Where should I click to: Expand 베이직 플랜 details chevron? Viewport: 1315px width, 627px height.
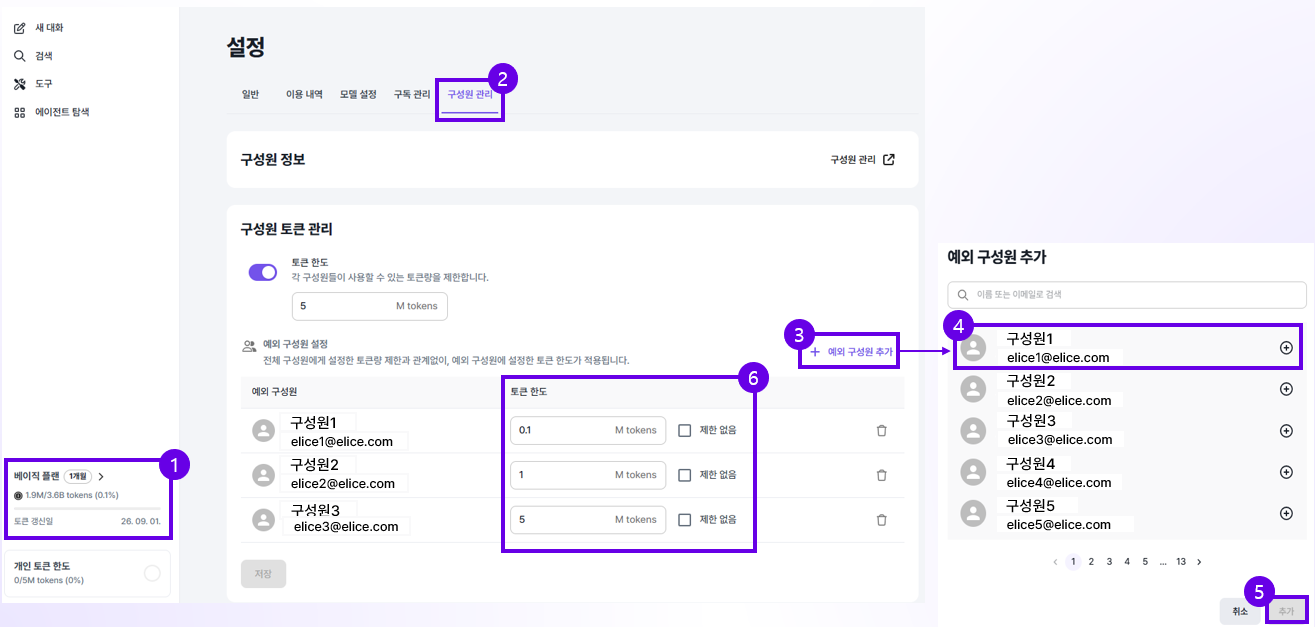101,477
